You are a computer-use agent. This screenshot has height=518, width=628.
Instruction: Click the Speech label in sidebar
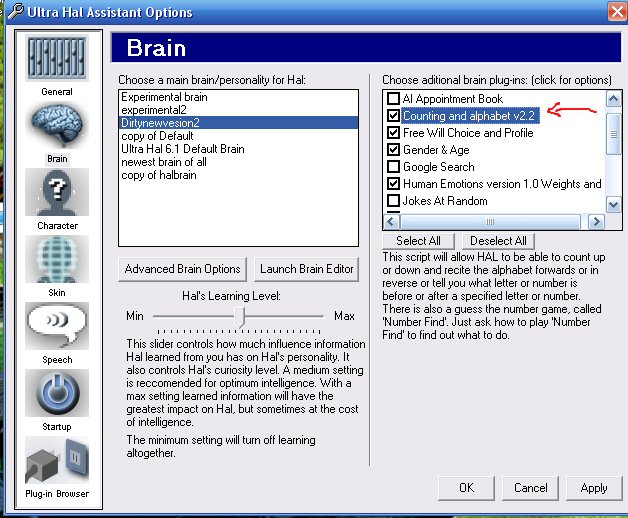coord(57,360)
